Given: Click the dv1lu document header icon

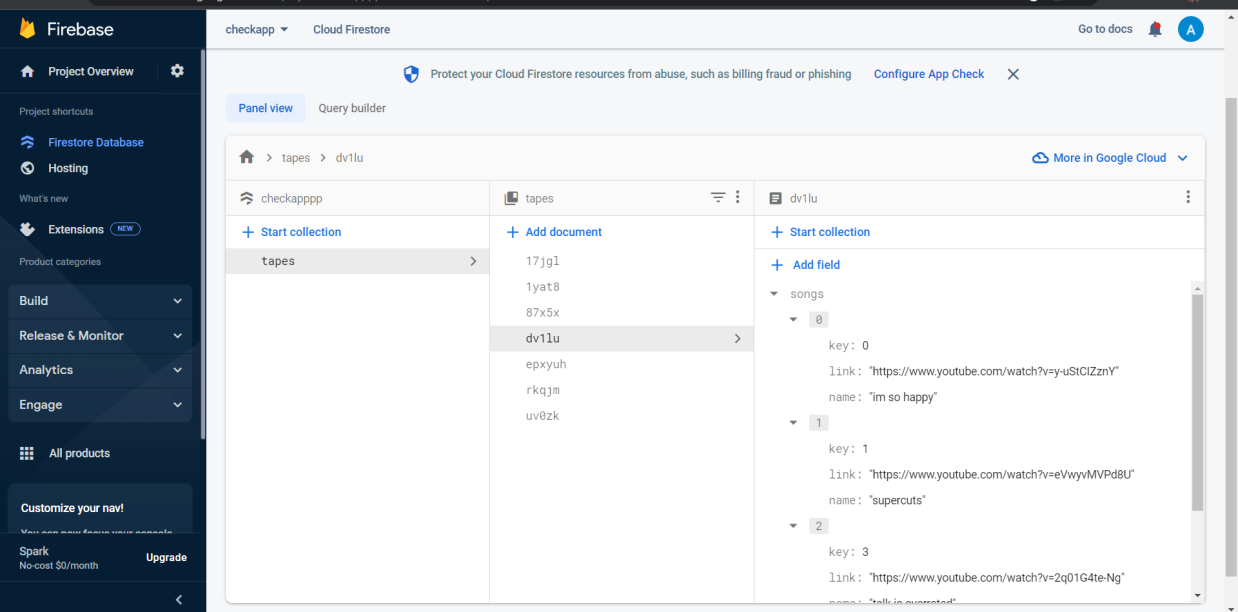Looking at the screenshot, I should (x=775, y=198).
